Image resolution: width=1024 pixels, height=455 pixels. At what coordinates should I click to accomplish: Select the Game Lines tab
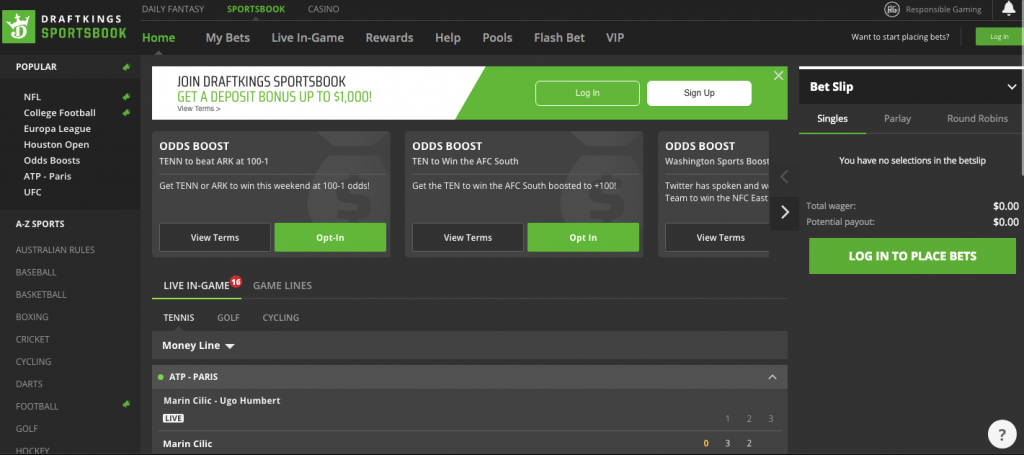[282, 285]
